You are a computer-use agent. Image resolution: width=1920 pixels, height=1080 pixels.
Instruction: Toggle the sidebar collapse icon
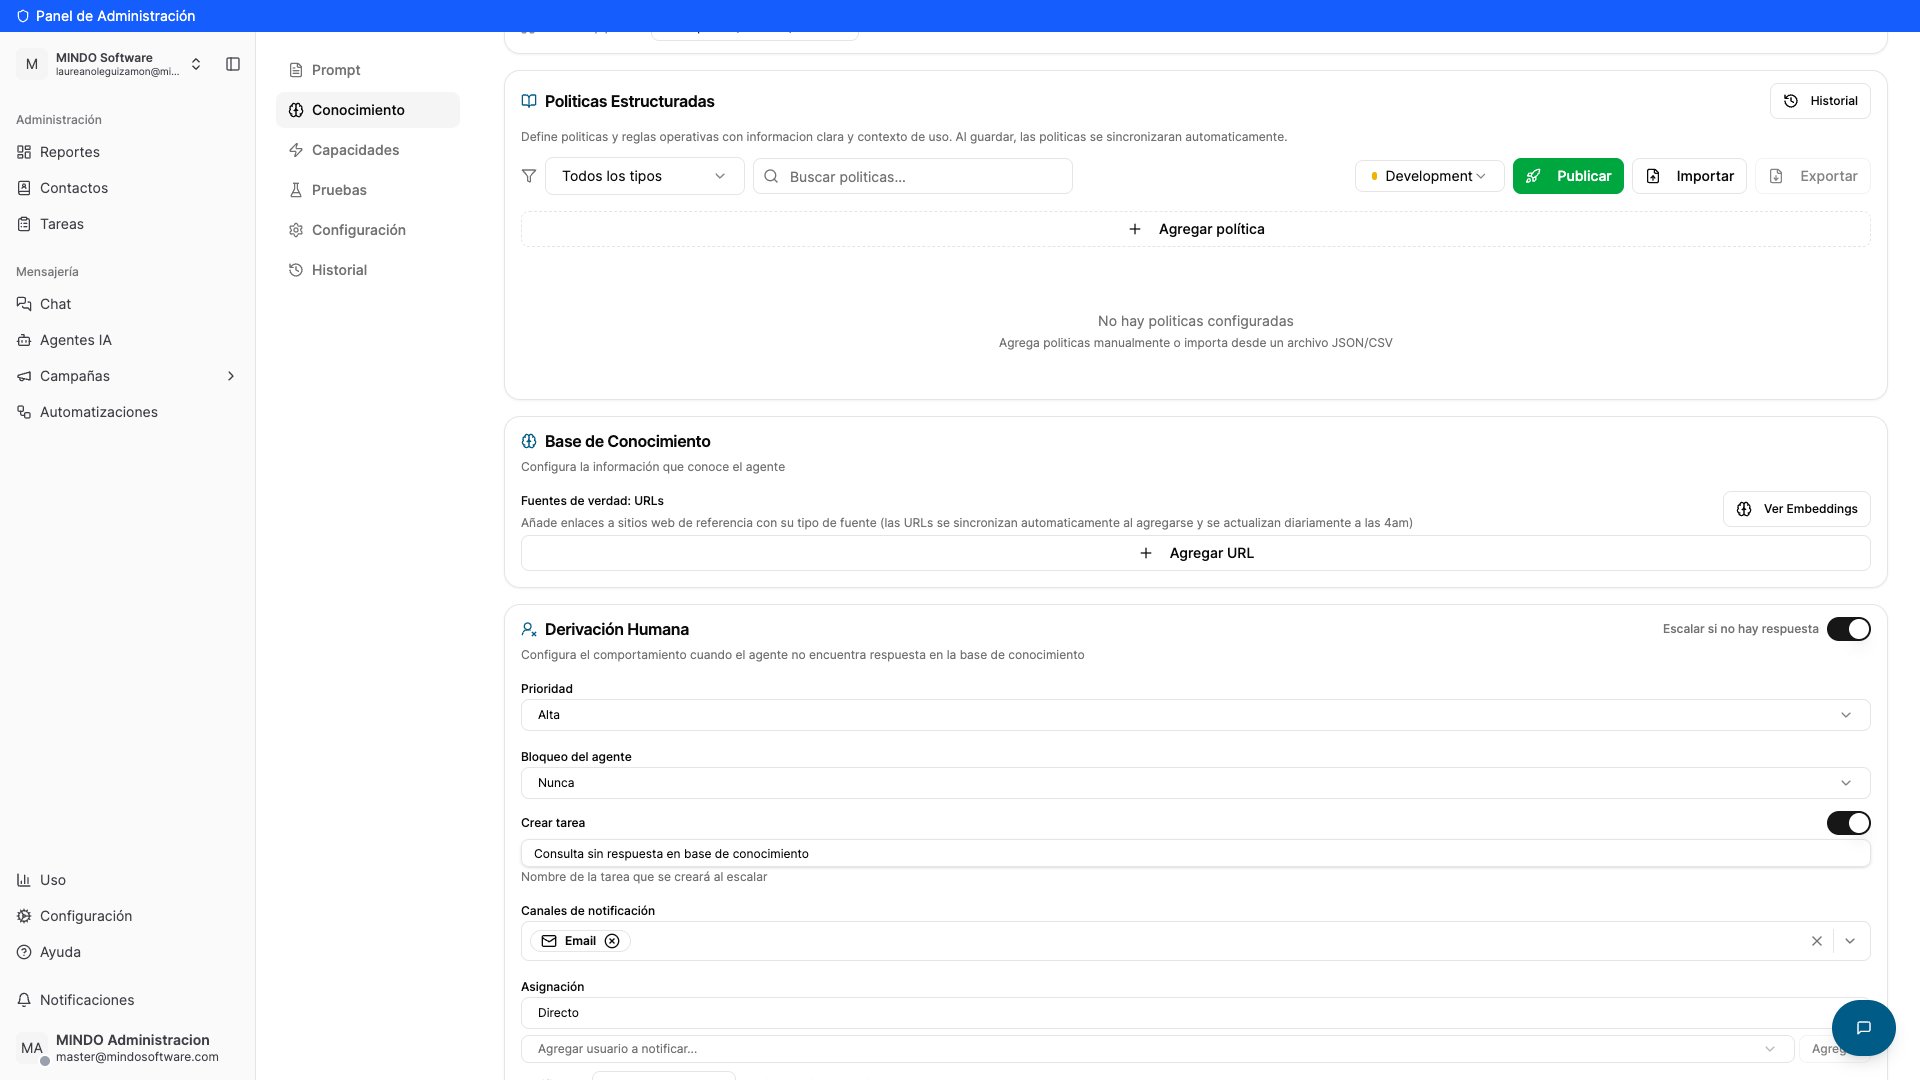point(233,64)
